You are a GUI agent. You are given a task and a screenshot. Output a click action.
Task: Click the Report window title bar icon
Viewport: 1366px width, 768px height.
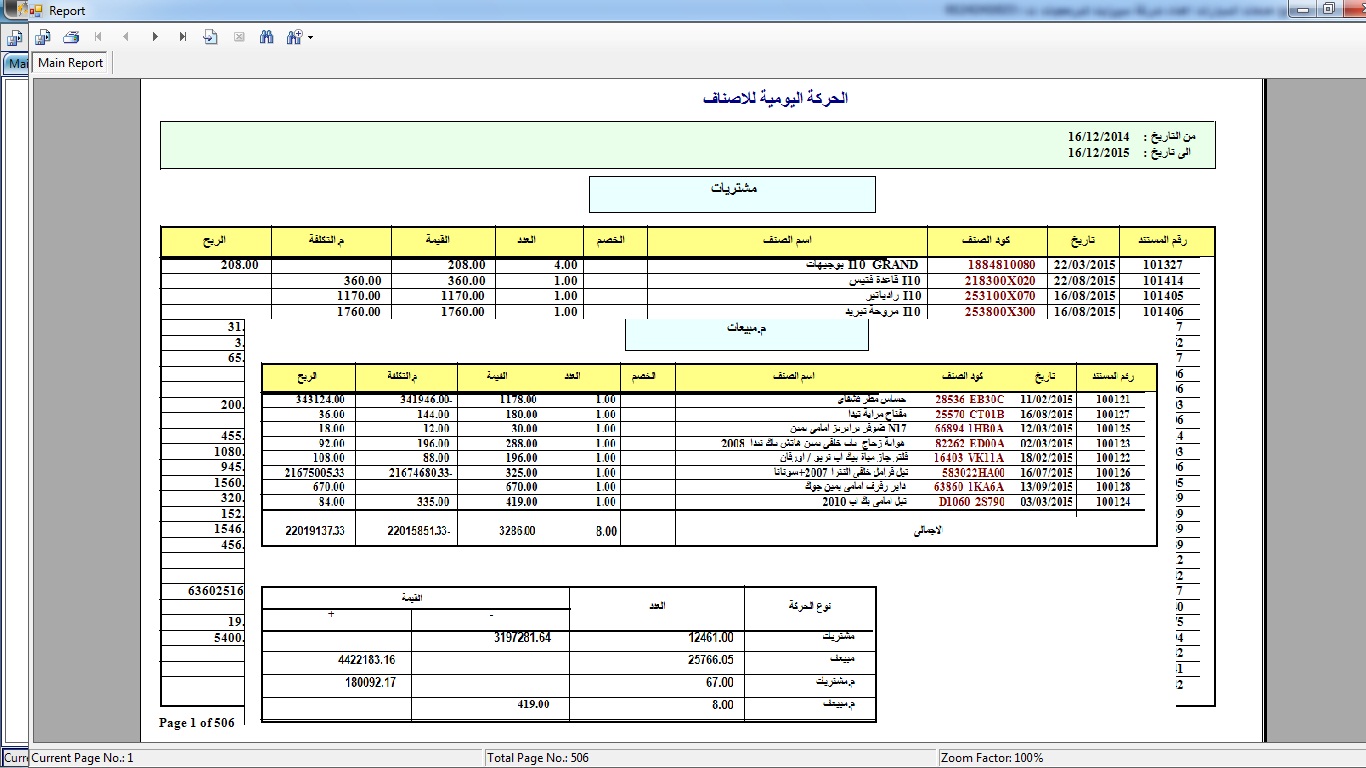tap(36, 11)
